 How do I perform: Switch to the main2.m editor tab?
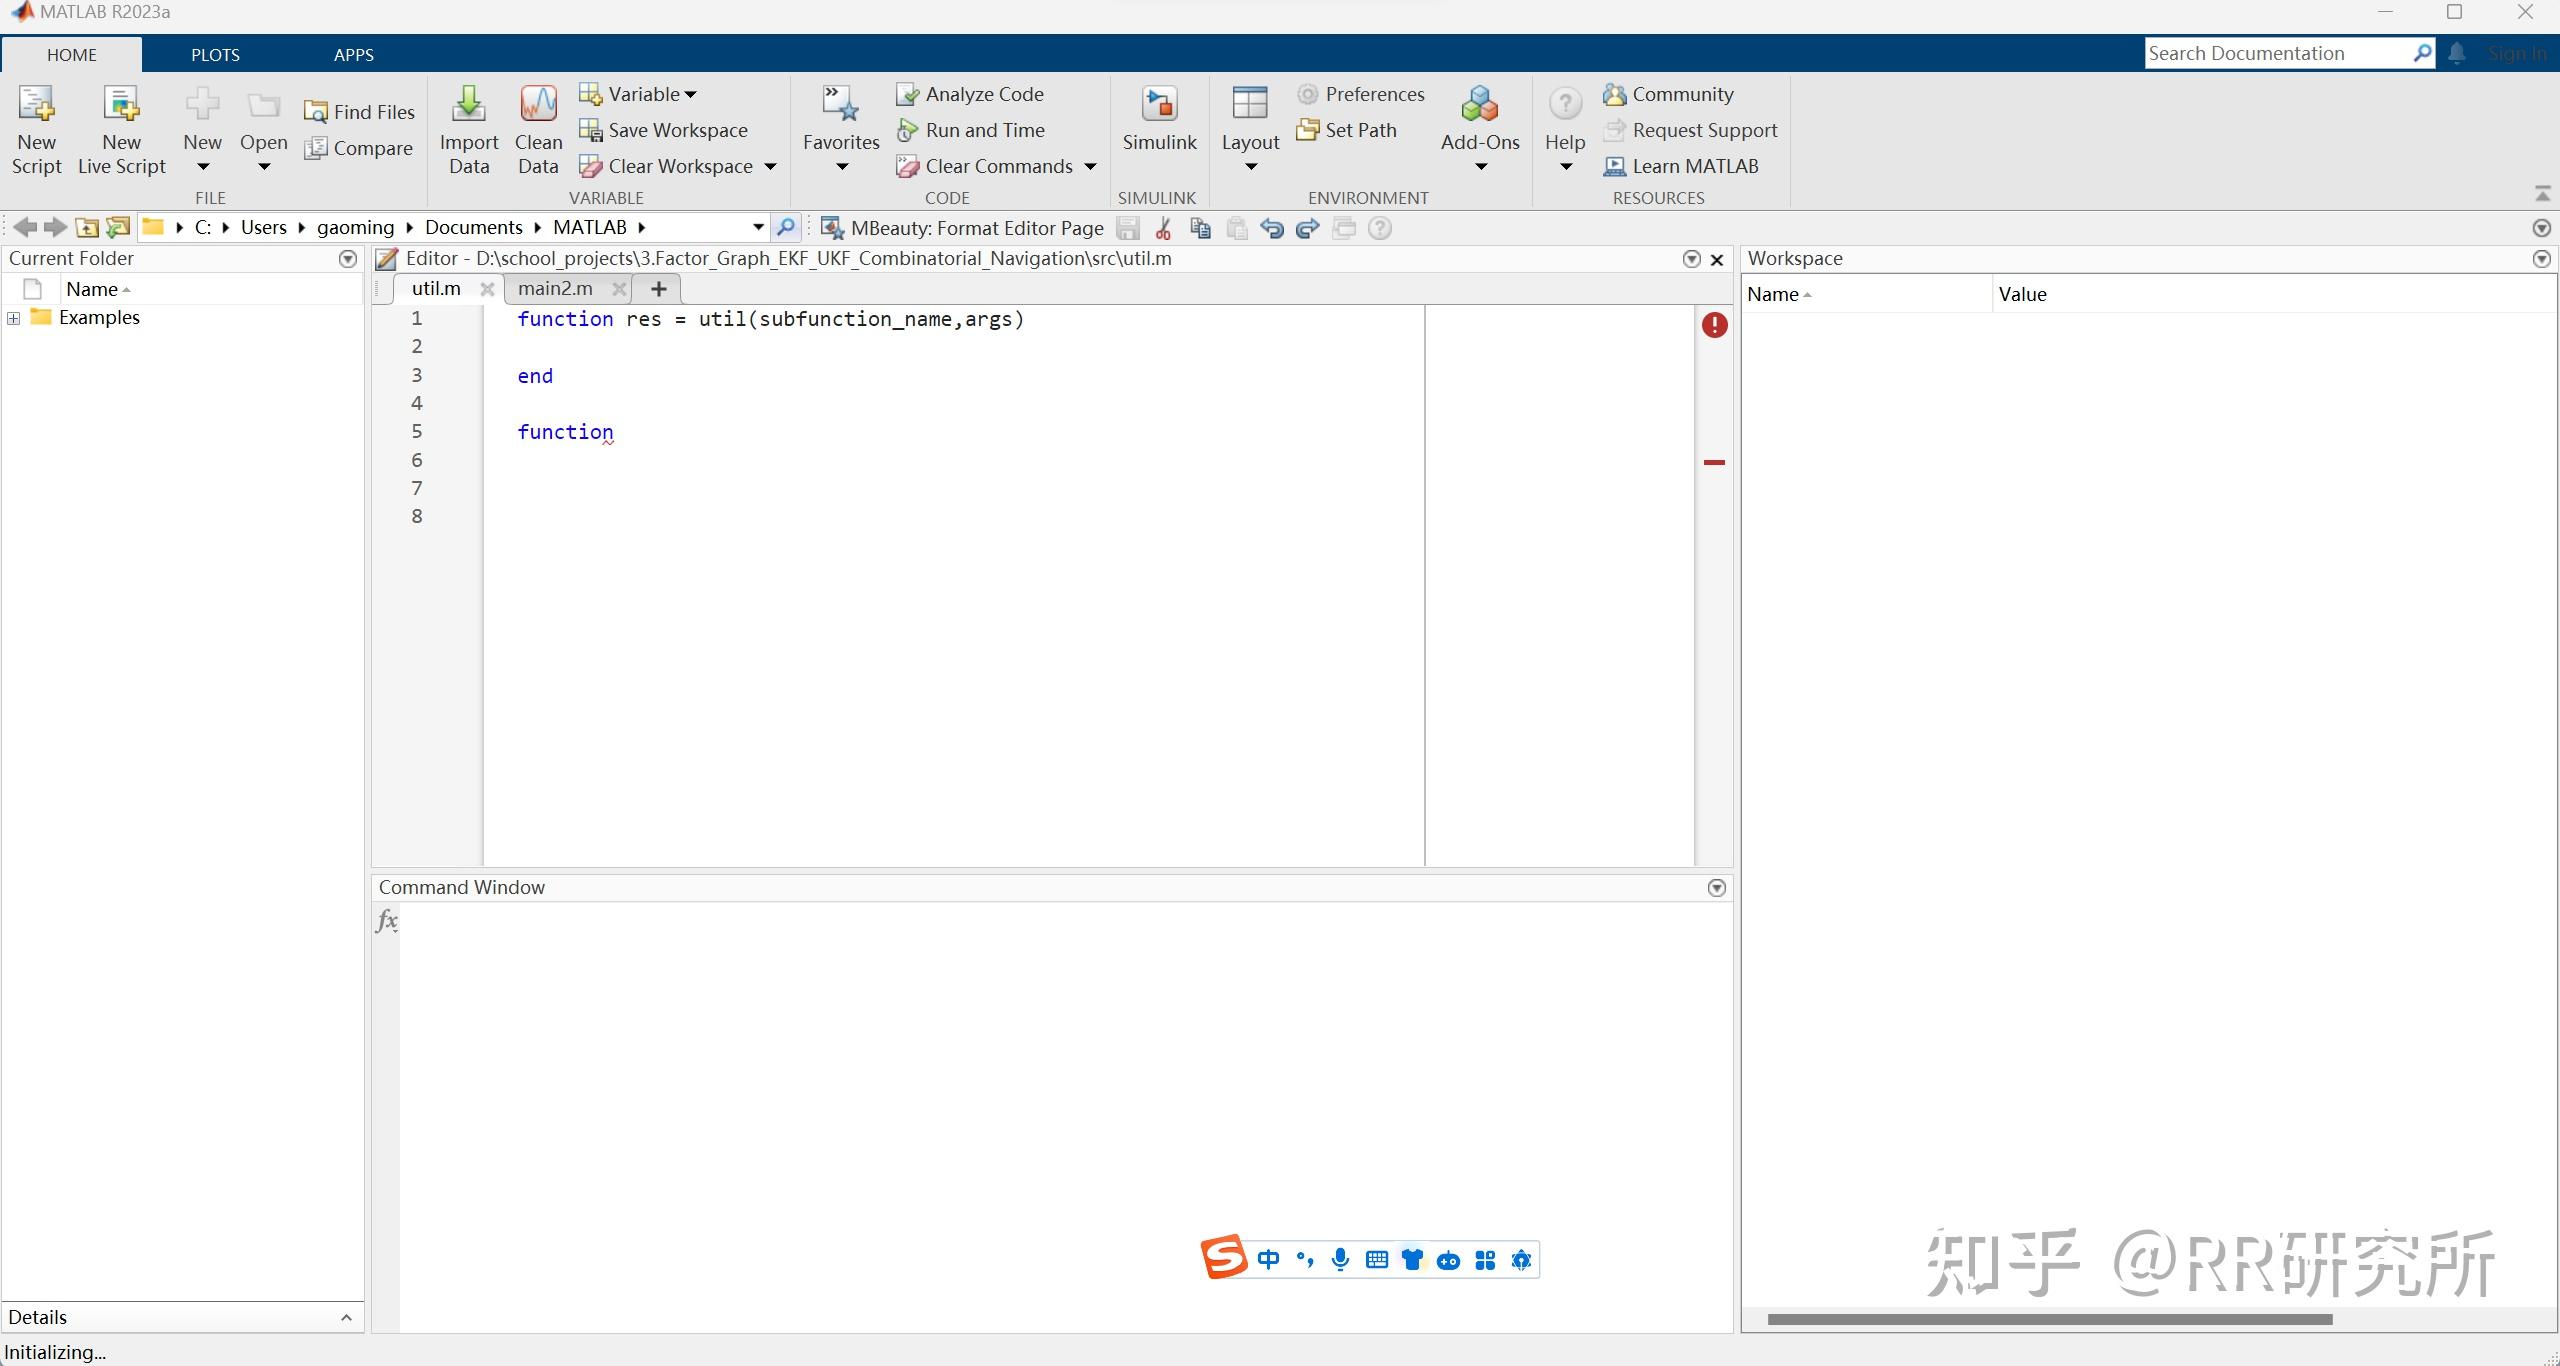point(555,289)
